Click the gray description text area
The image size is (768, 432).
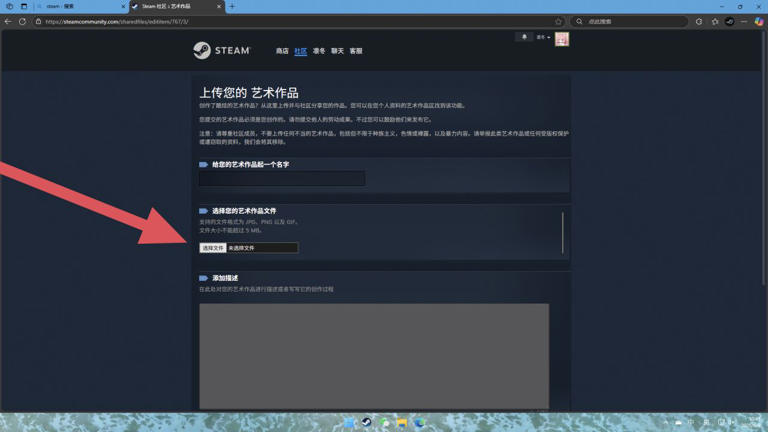374,356
